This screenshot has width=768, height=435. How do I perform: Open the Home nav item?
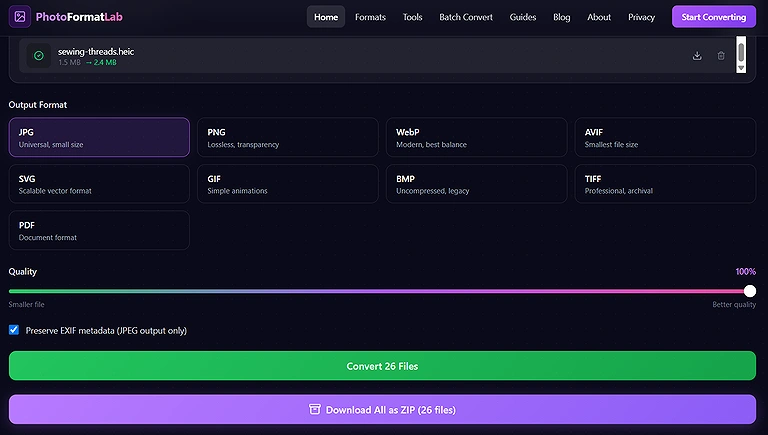326,17
